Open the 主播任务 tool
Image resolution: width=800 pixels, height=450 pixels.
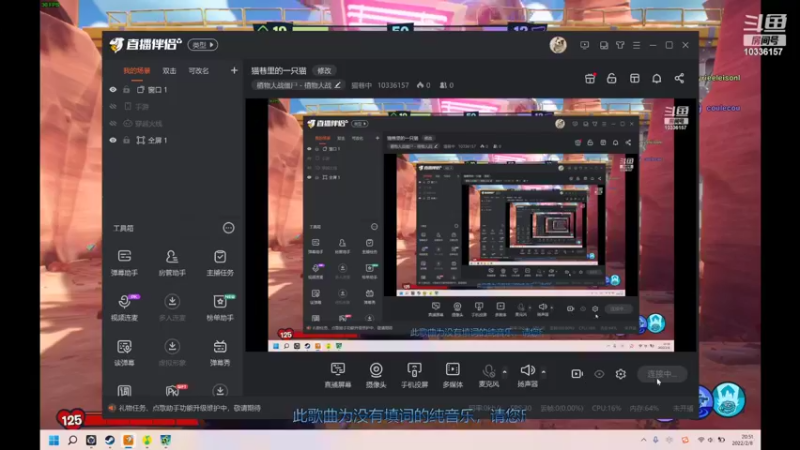click(x=220, y=263)
